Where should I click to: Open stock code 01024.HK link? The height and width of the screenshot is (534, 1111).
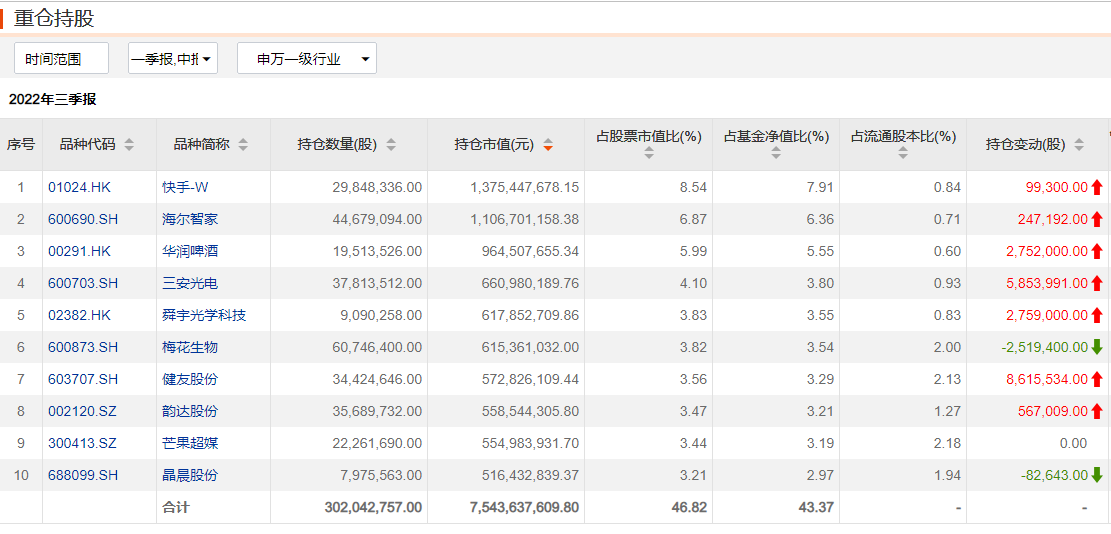click(78, 187)
